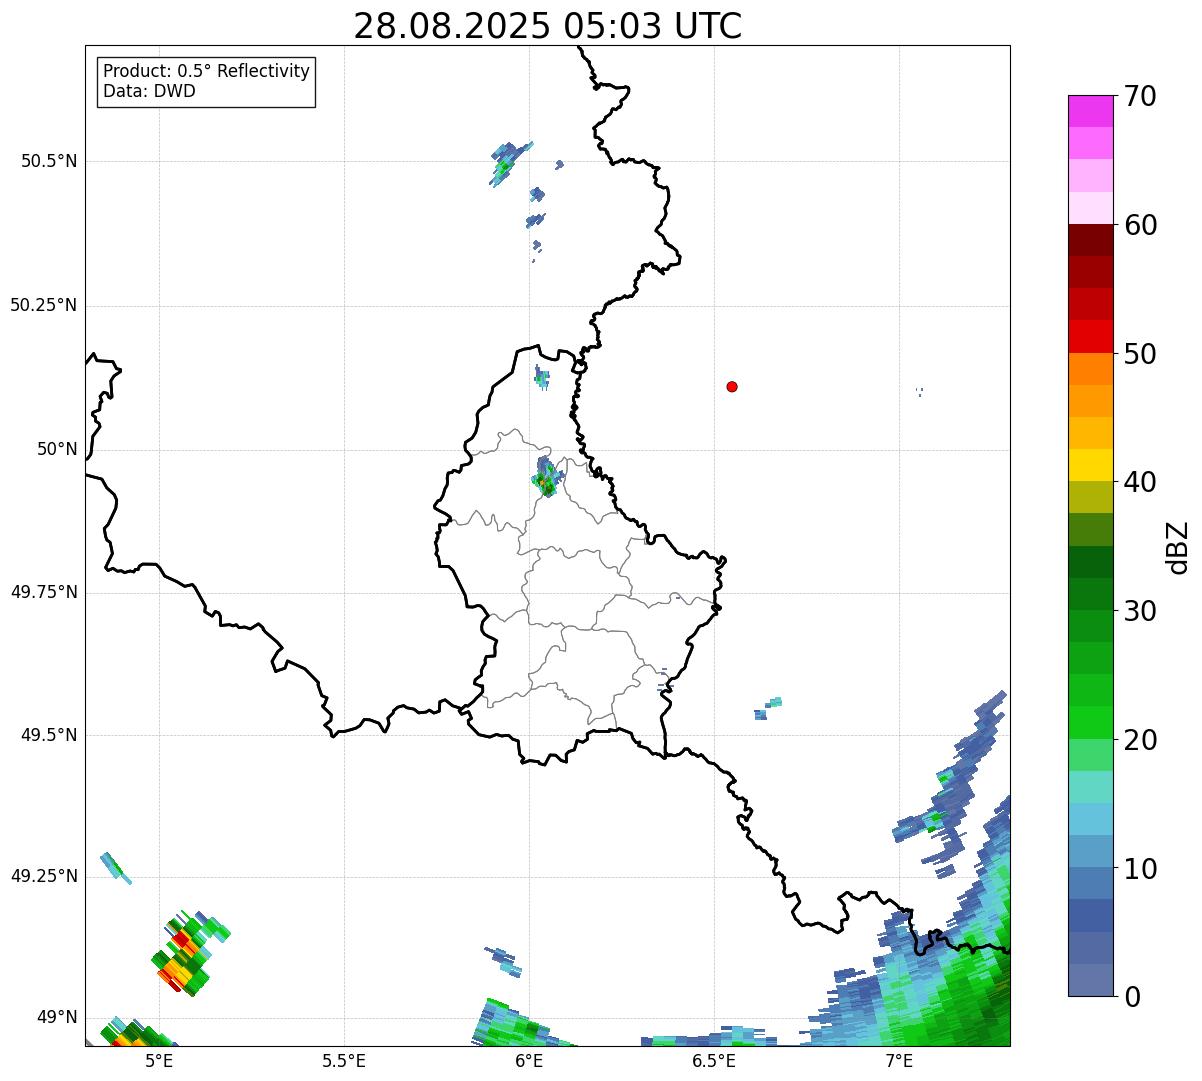This screenshot has height=1081, width=1202.
Task: Click the colorbar 0 tick label
Action: [1132, 997]
